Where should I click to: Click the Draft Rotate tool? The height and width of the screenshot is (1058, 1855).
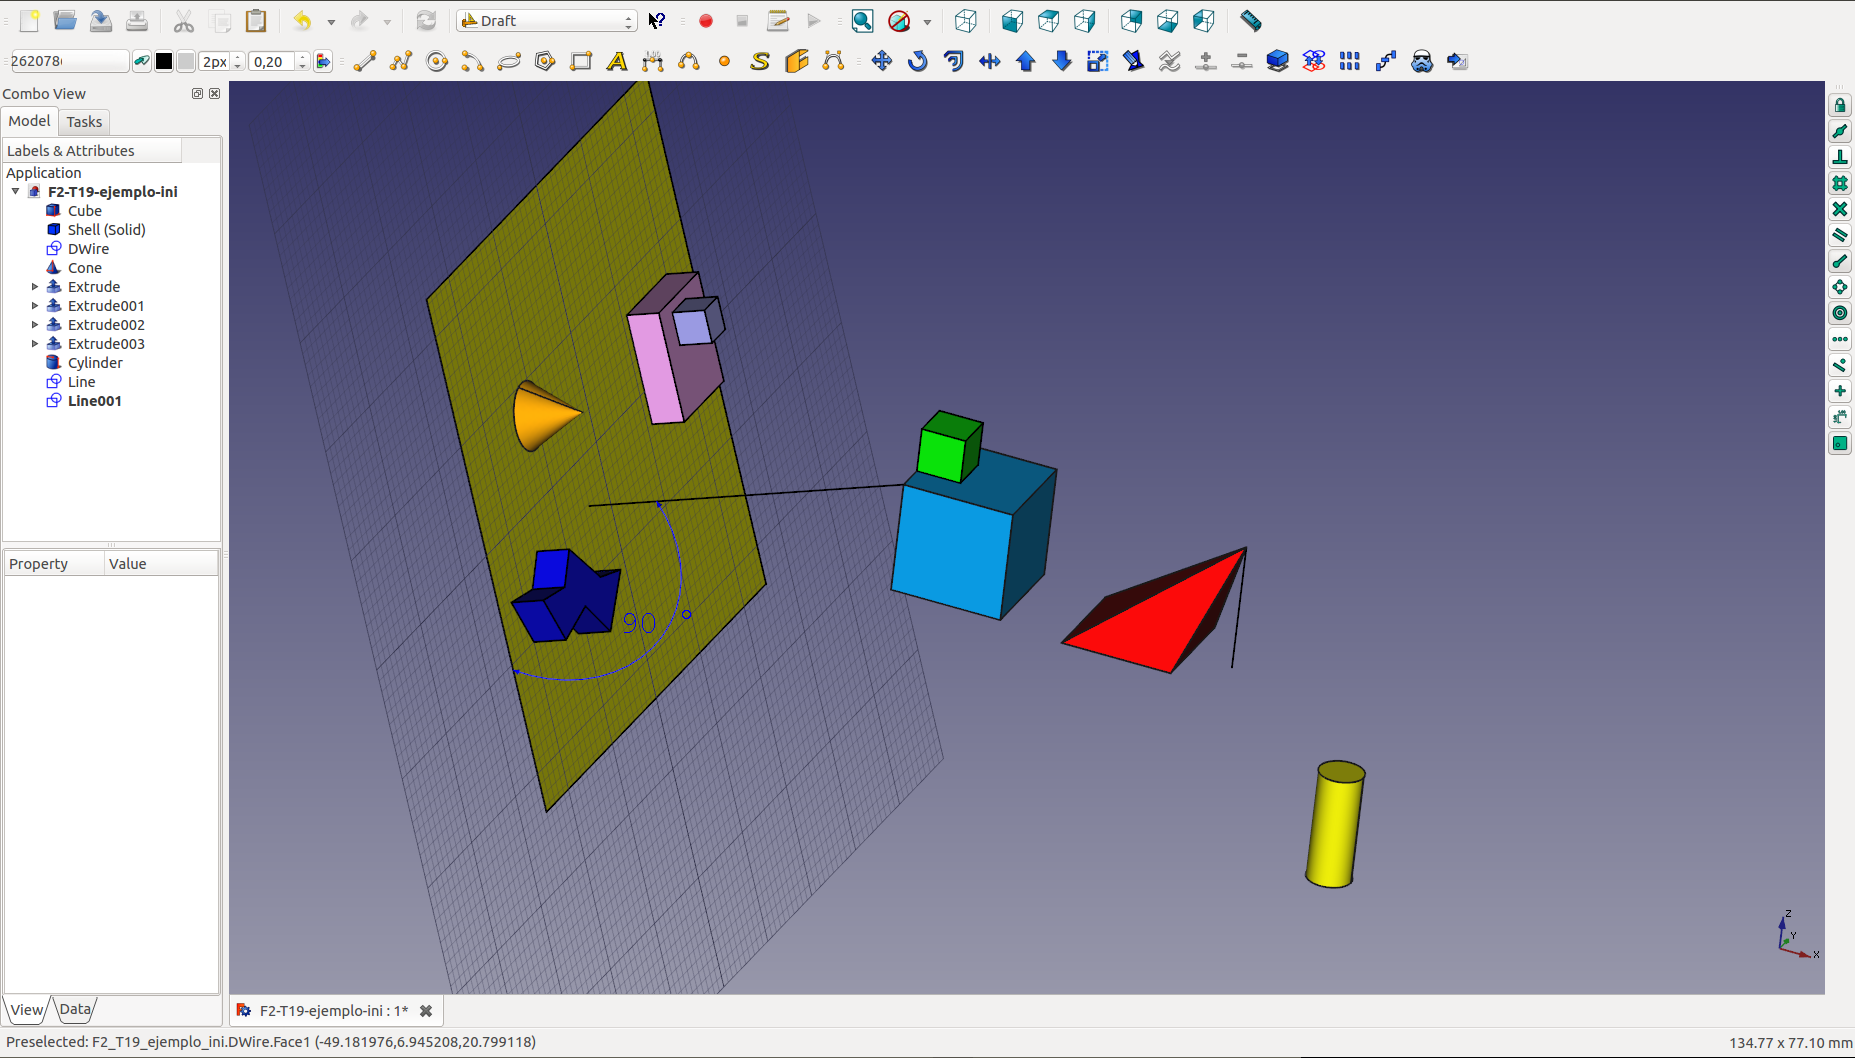[x=917, y=62]
